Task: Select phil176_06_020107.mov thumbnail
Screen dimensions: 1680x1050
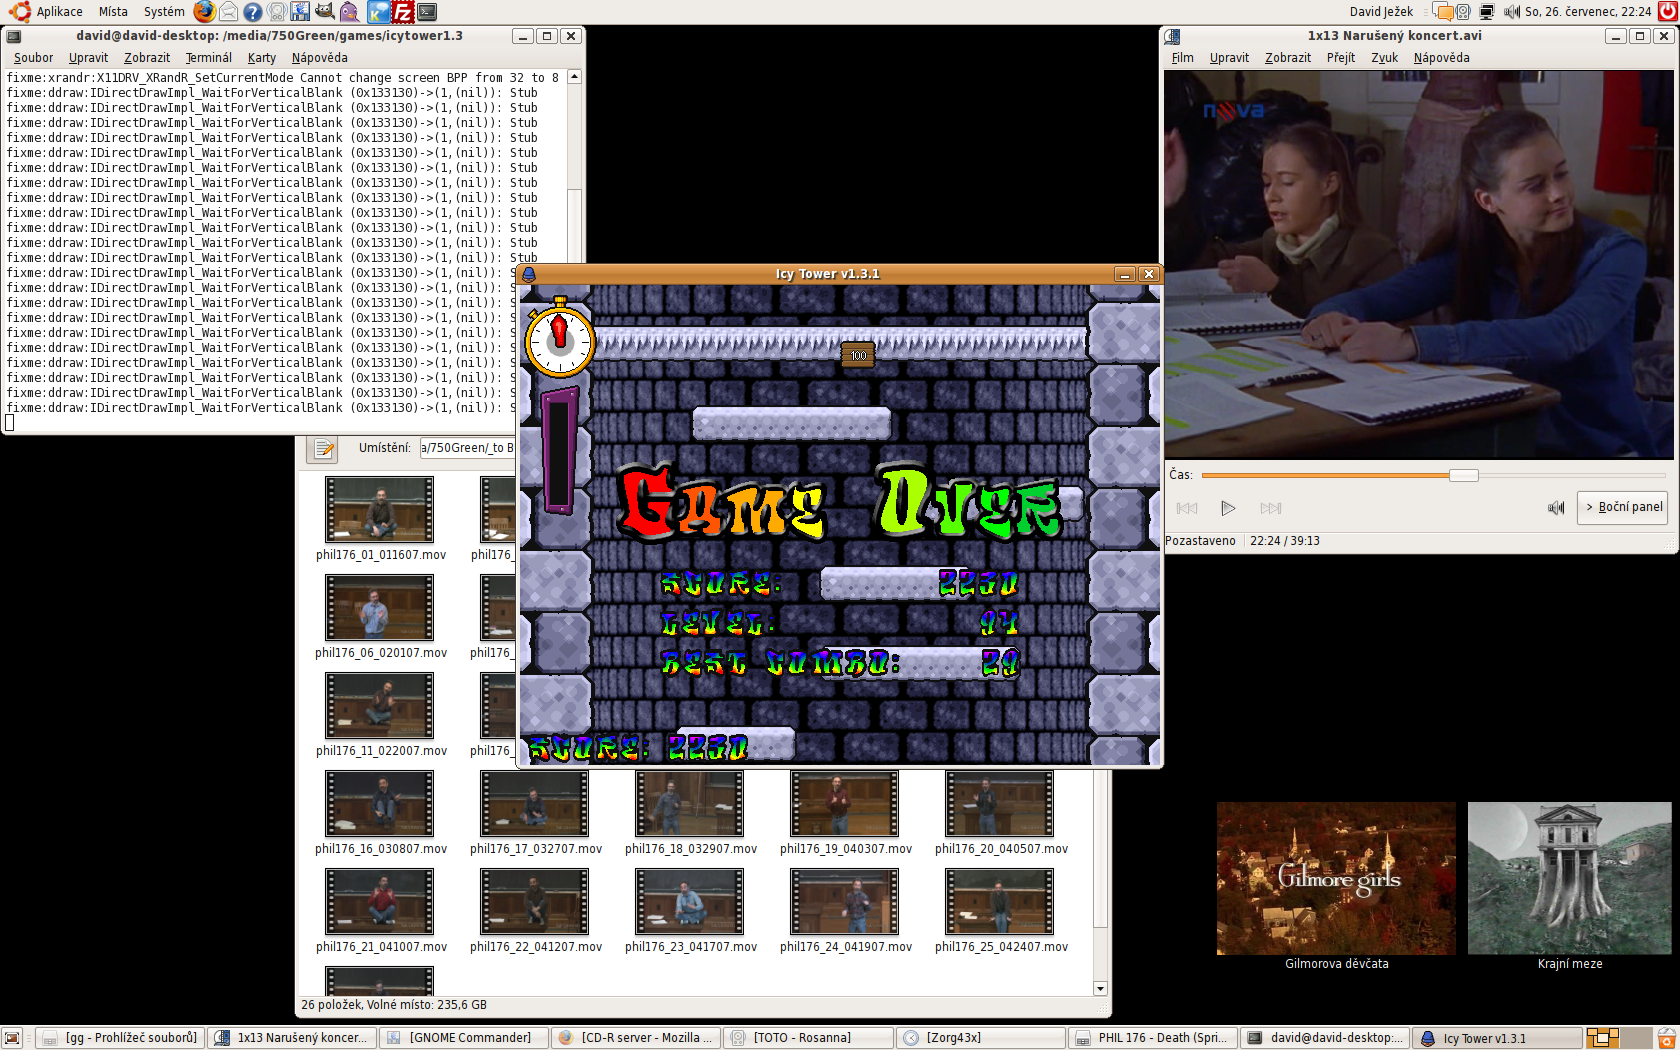Action: tap(380, 607)
